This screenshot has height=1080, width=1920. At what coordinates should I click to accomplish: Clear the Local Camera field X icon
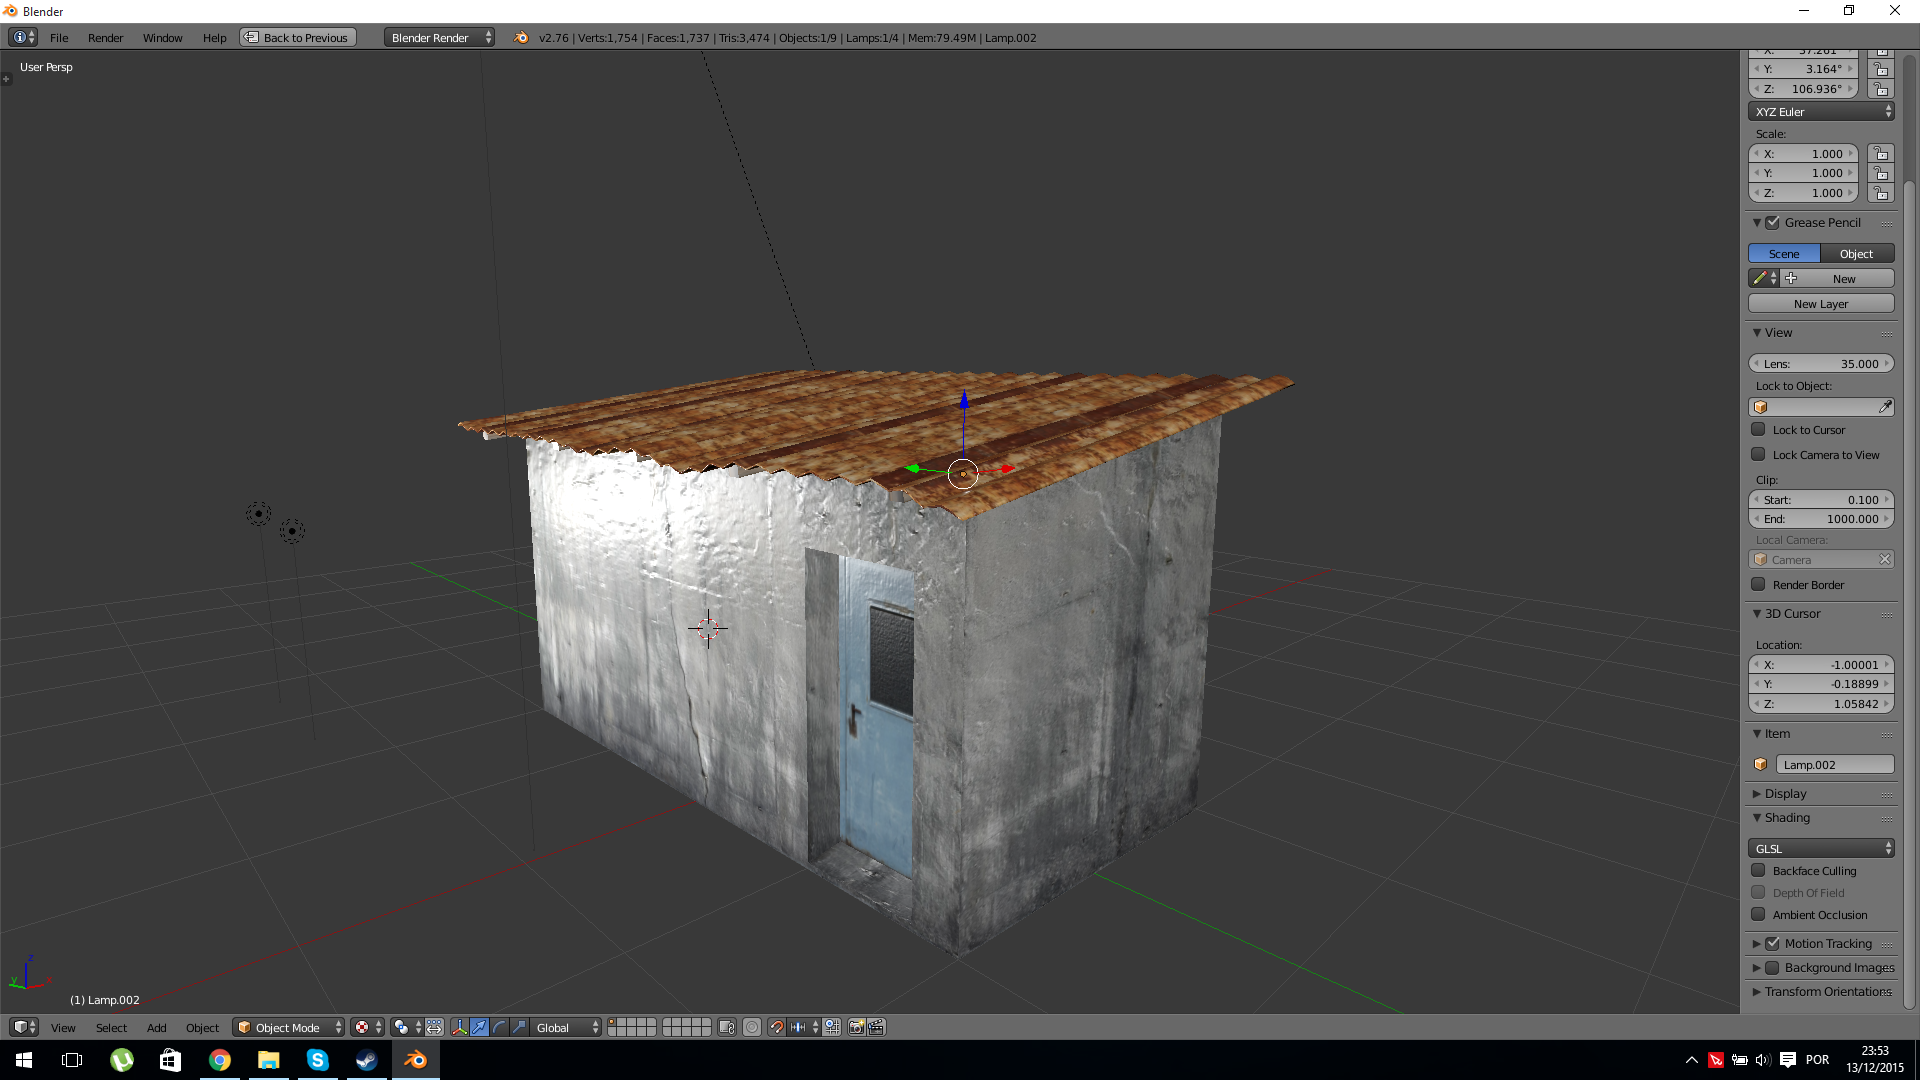click(1885, 560)
